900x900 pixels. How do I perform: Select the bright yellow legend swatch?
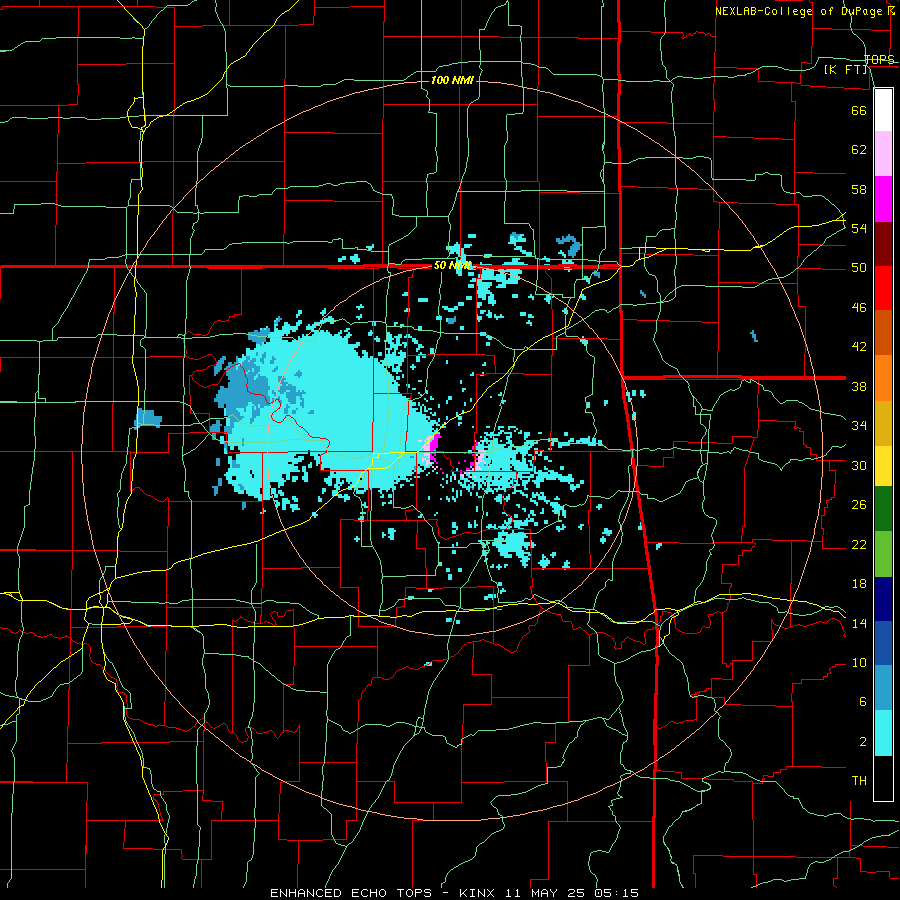[883, 465]
